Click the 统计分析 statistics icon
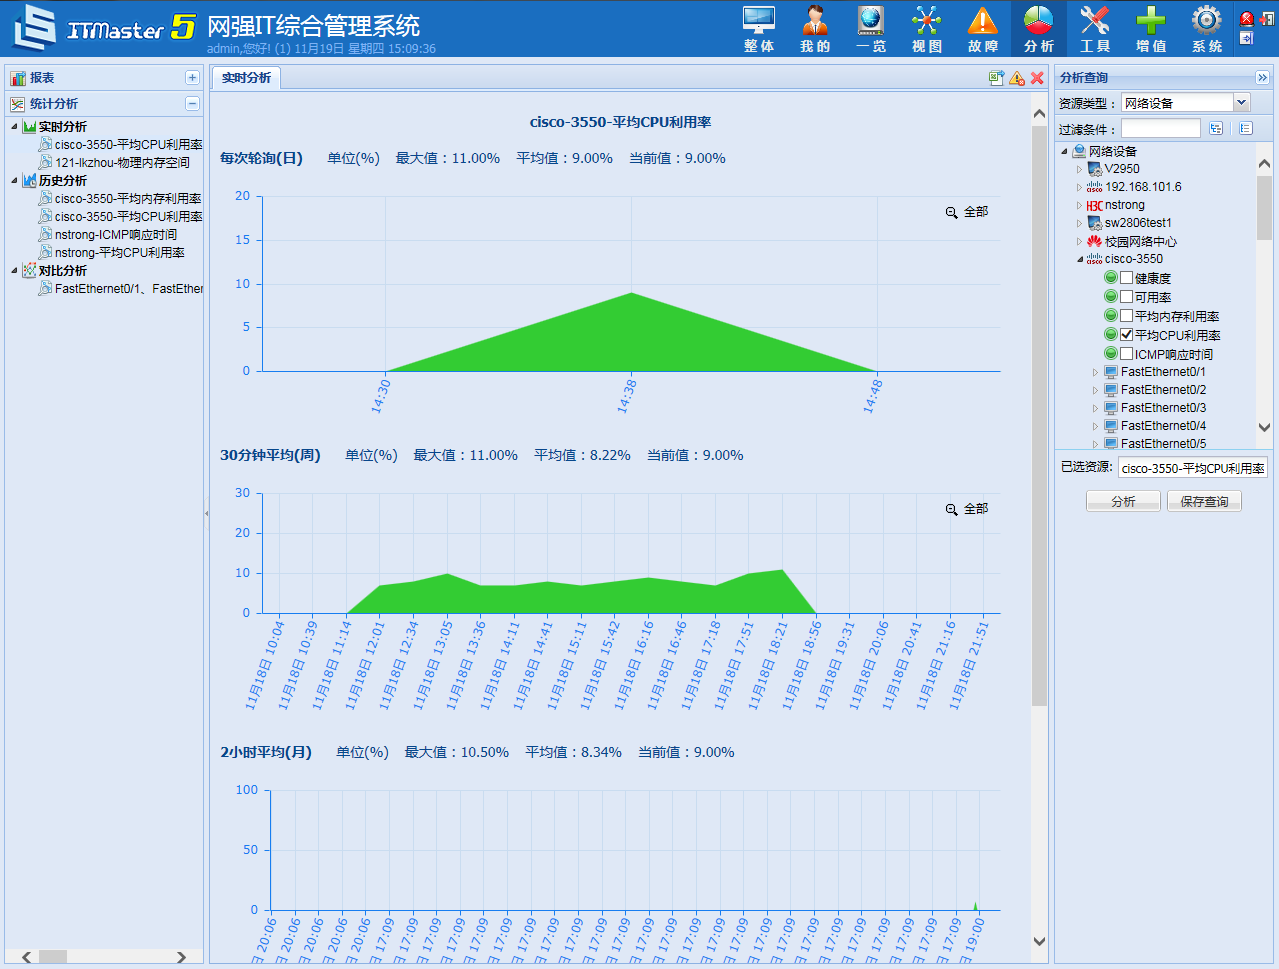Image resolution: width=1279 pixels, height=969 pixels. 18,104
